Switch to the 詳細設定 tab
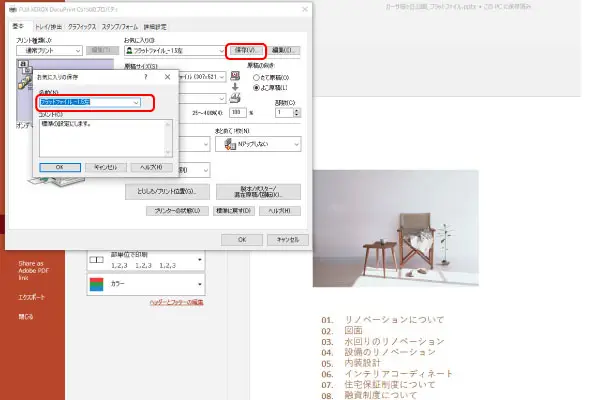Image resolution: width=600 pixels, height=400 pixels. pyautogui.click(x=155, y=27)
